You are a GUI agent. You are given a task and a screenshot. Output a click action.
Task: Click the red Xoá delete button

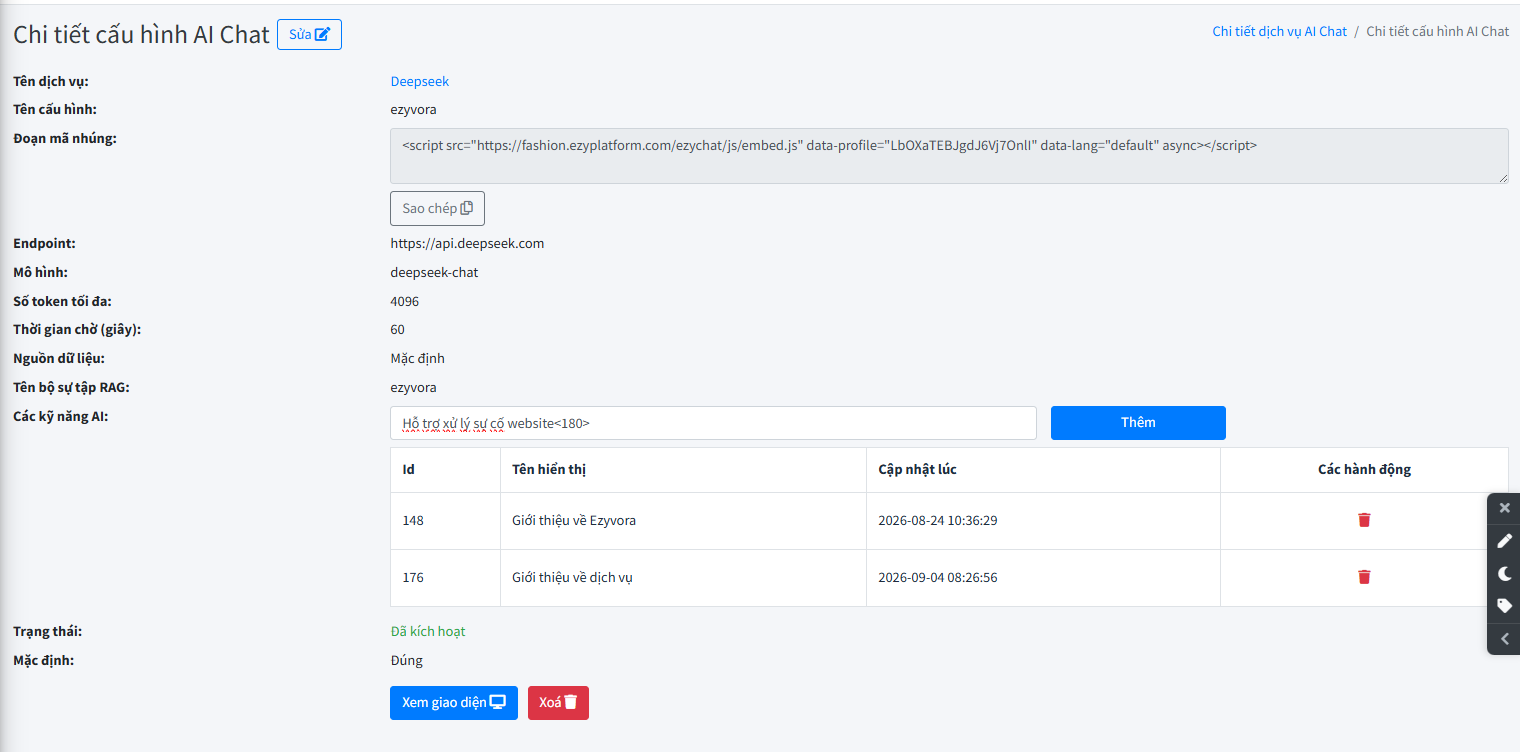(558, 703)
